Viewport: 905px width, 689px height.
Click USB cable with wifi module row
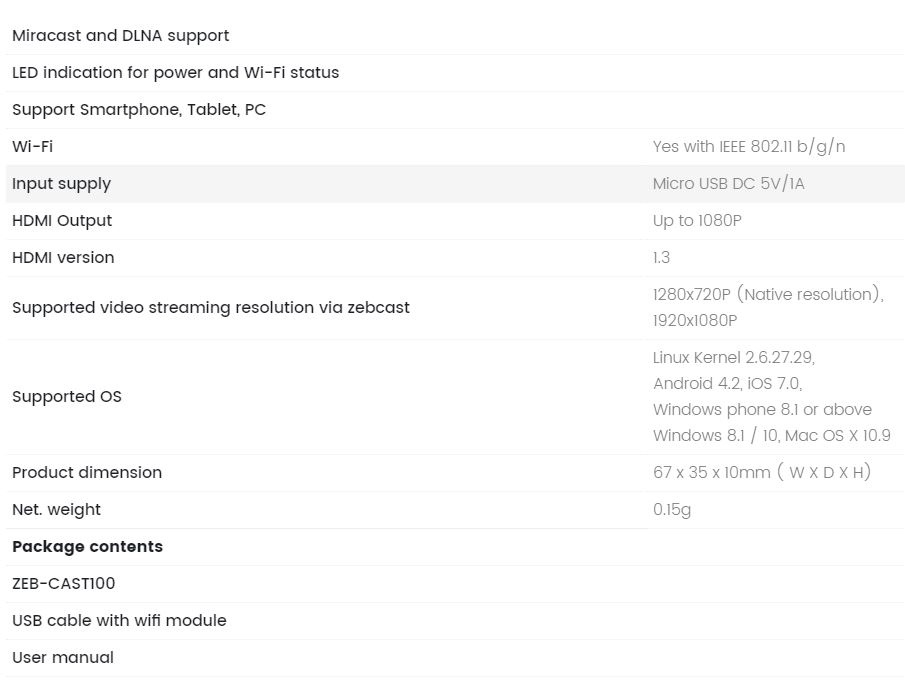click(x=455, y=621)
